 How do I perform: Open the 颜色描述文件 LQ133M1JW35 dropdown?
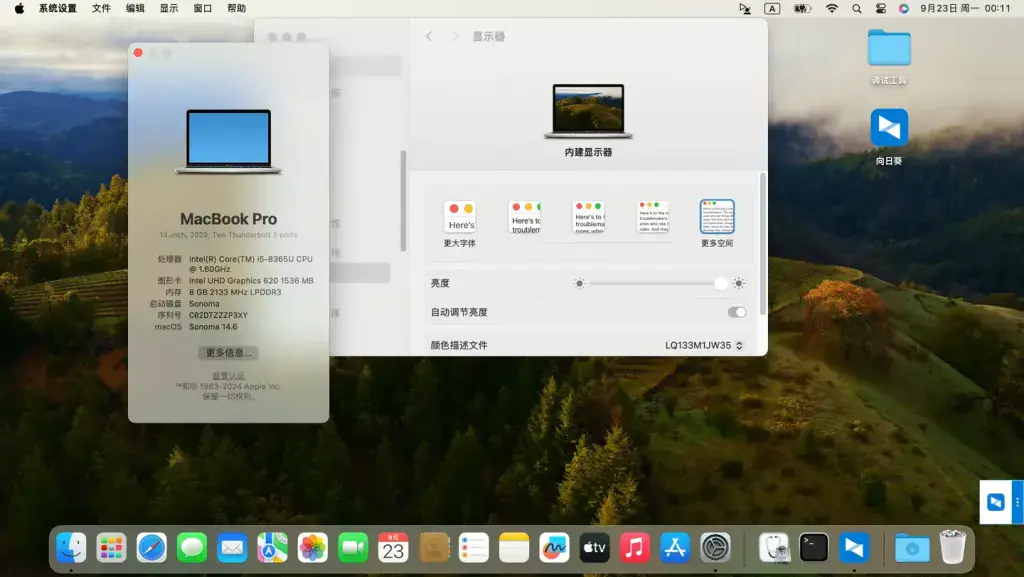click(x=704, y=345)
